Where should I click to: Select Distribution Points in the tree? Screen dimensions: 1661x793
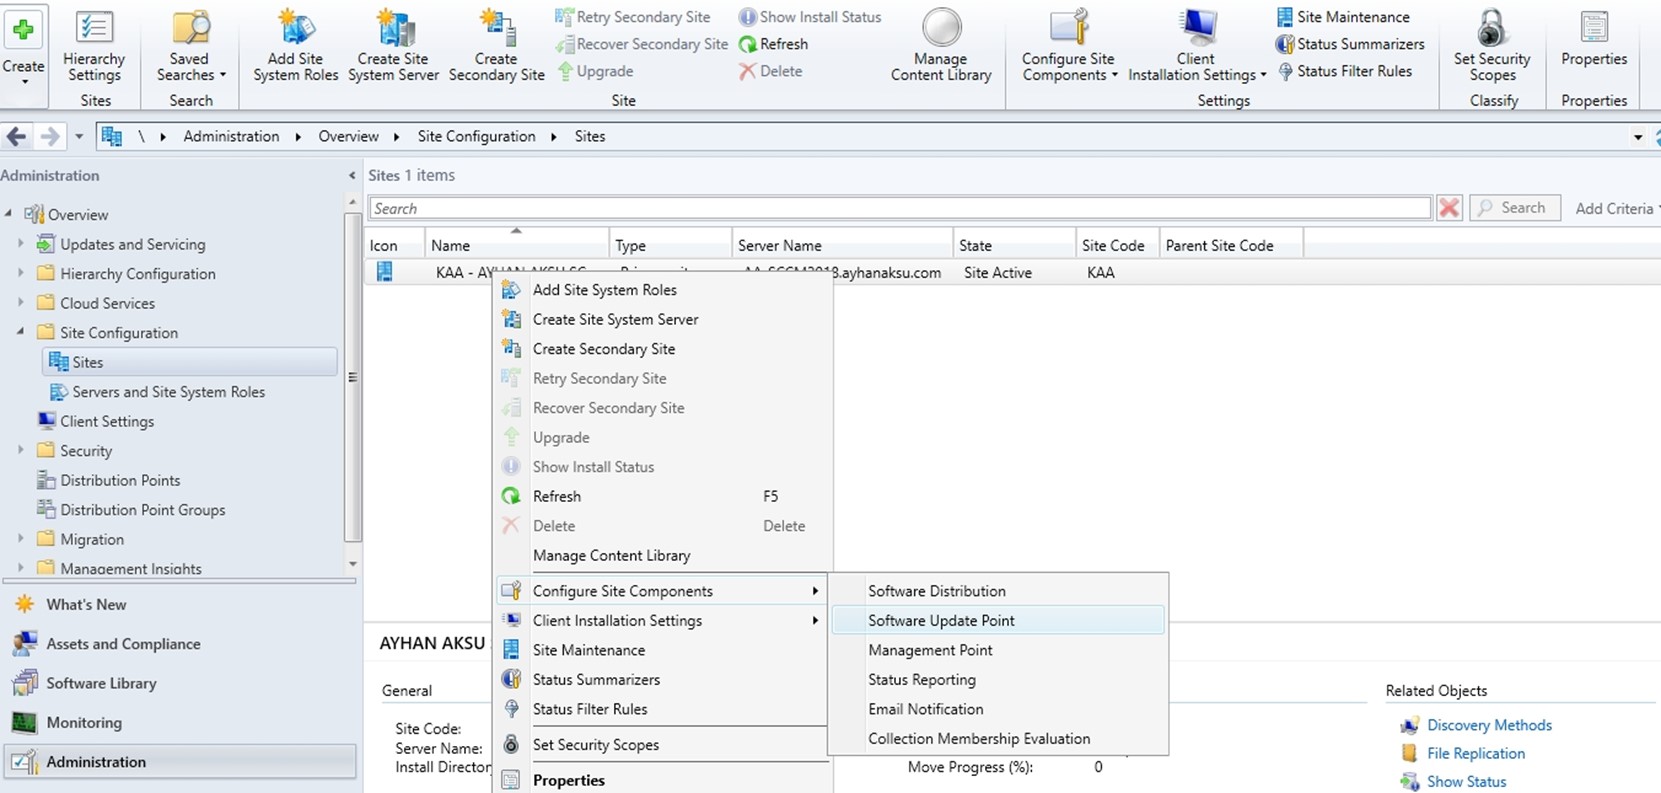pos(109,480)
